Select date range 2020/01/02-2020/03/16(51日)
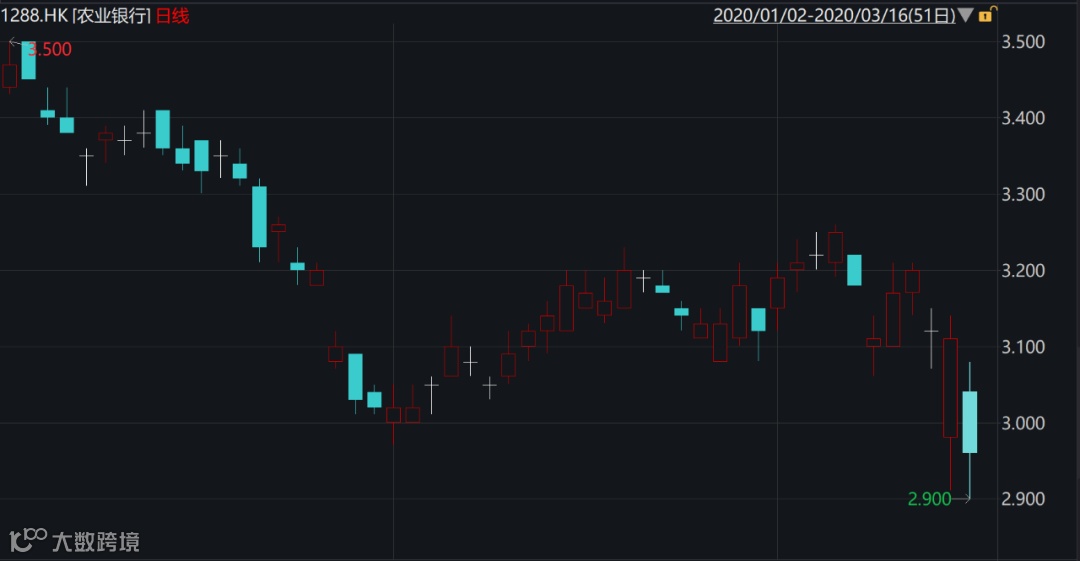 coord(834,15)
